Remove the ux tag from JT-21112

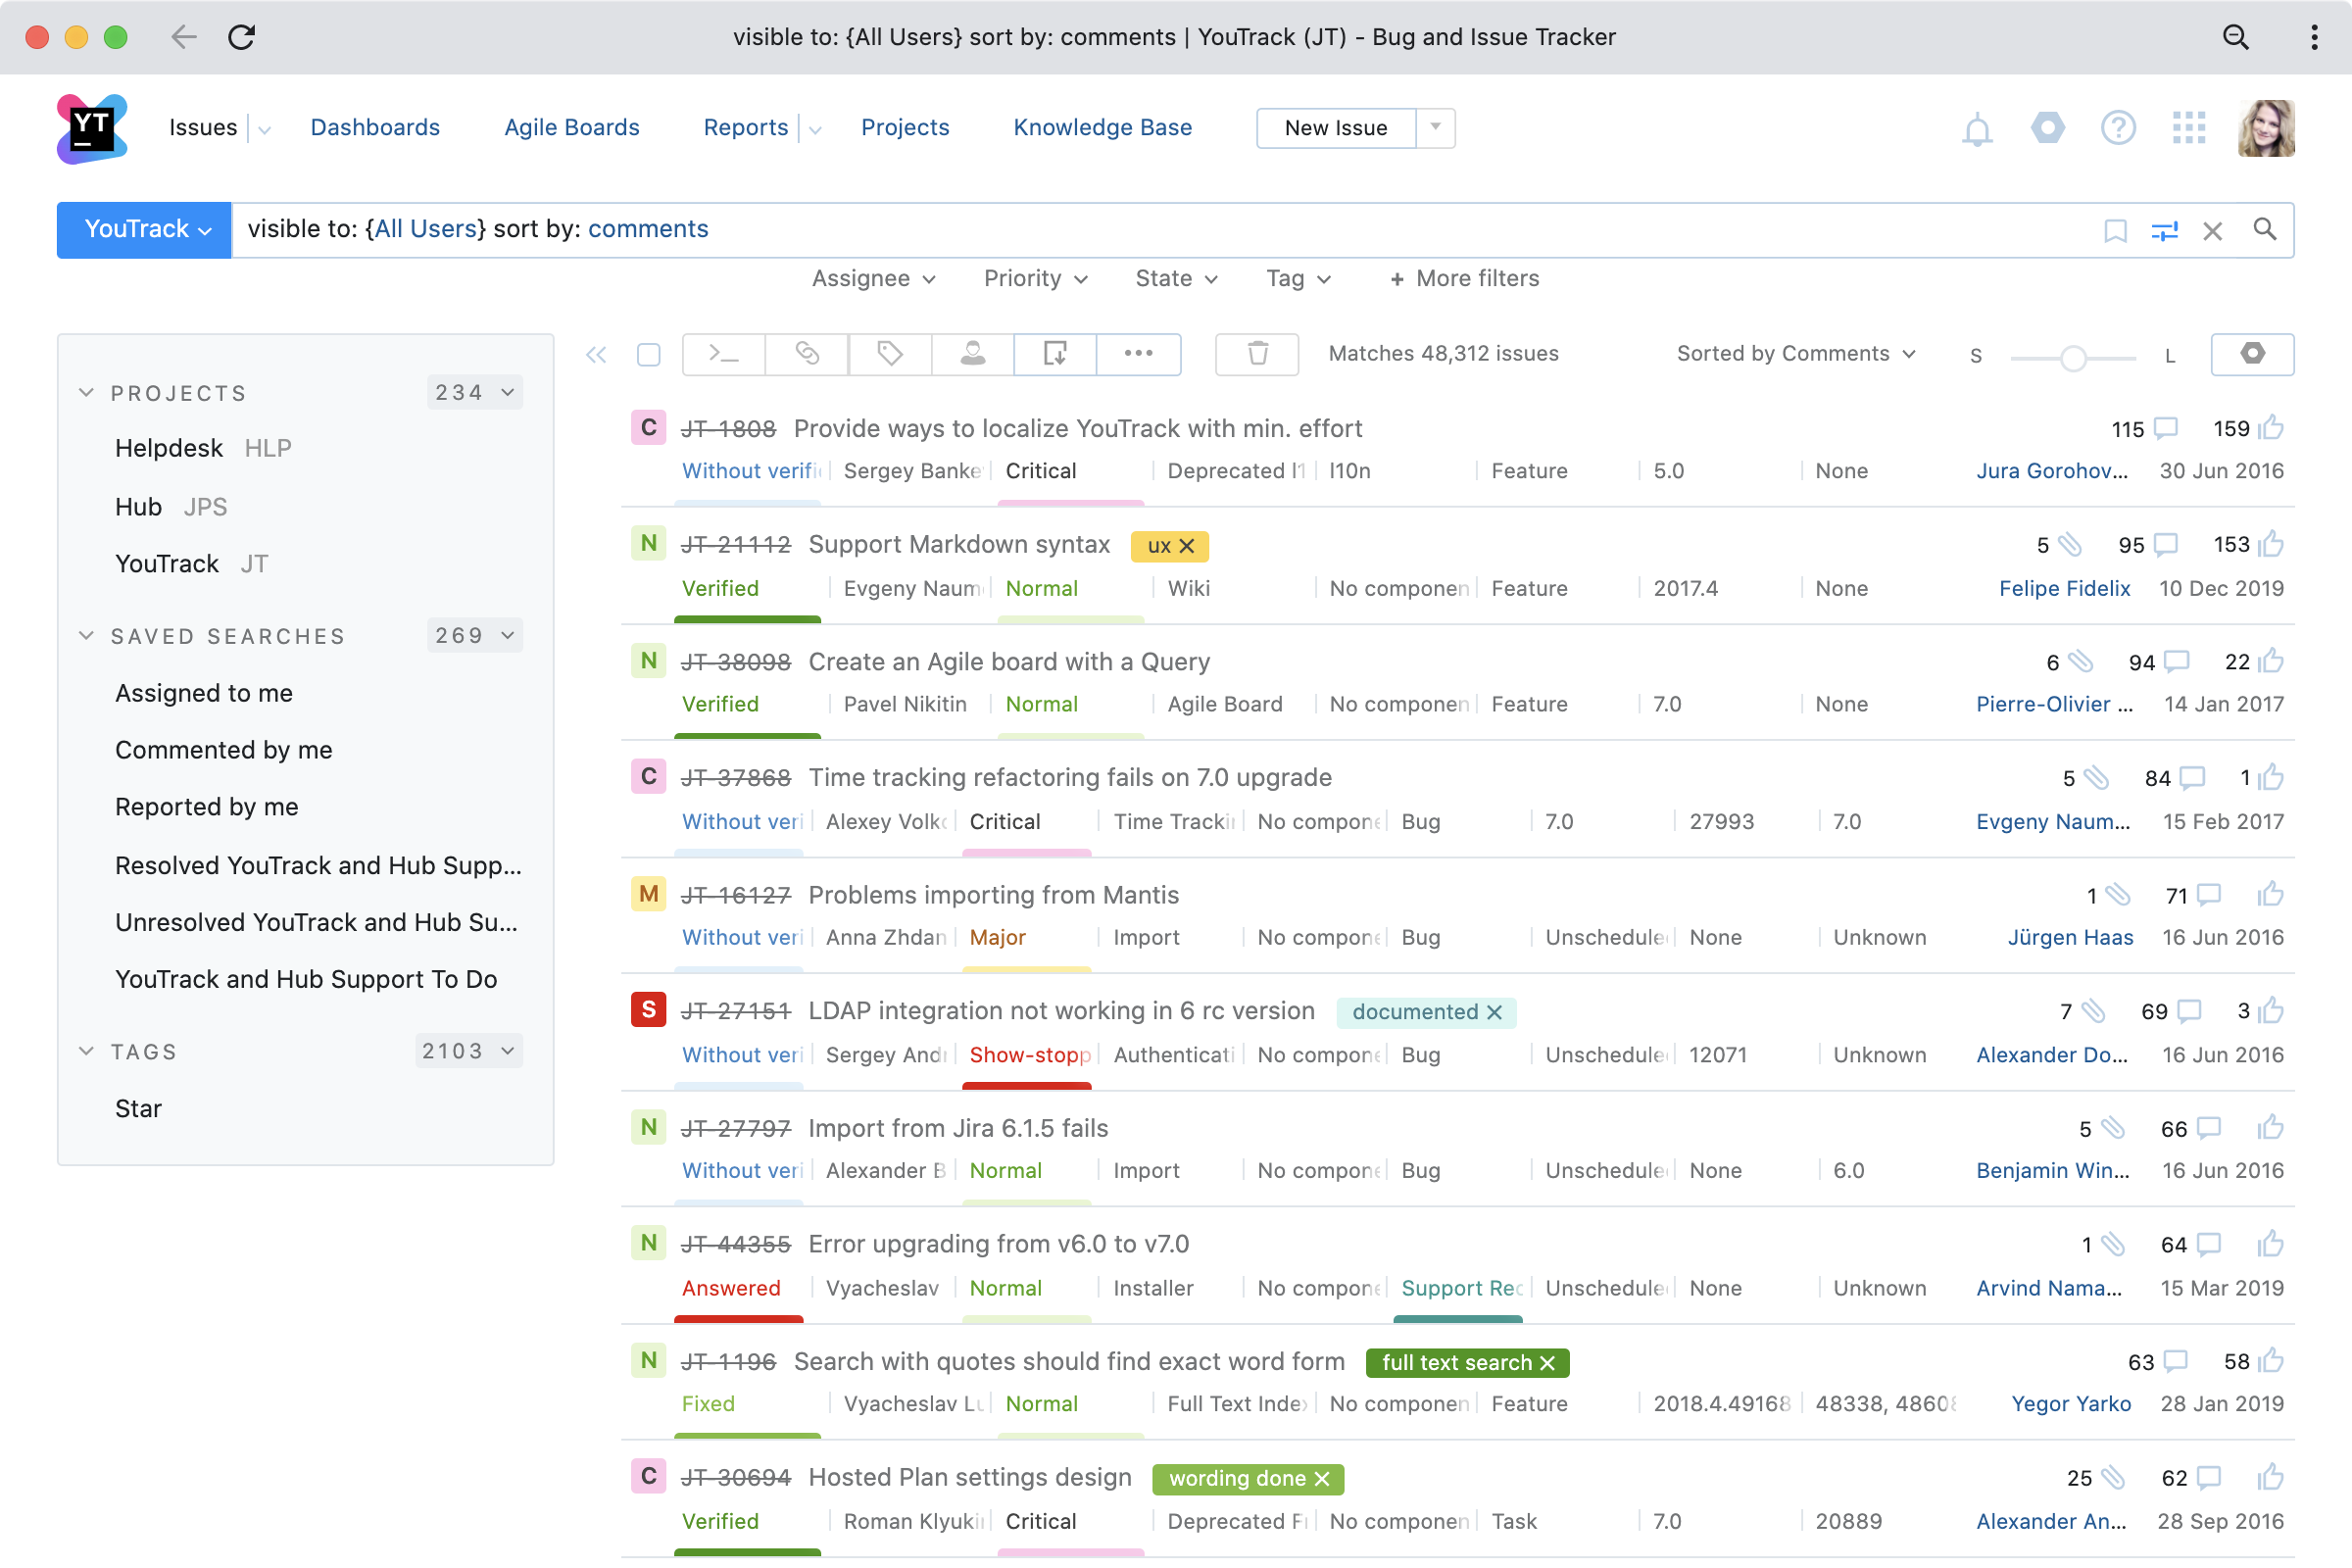click(1187, 546)
